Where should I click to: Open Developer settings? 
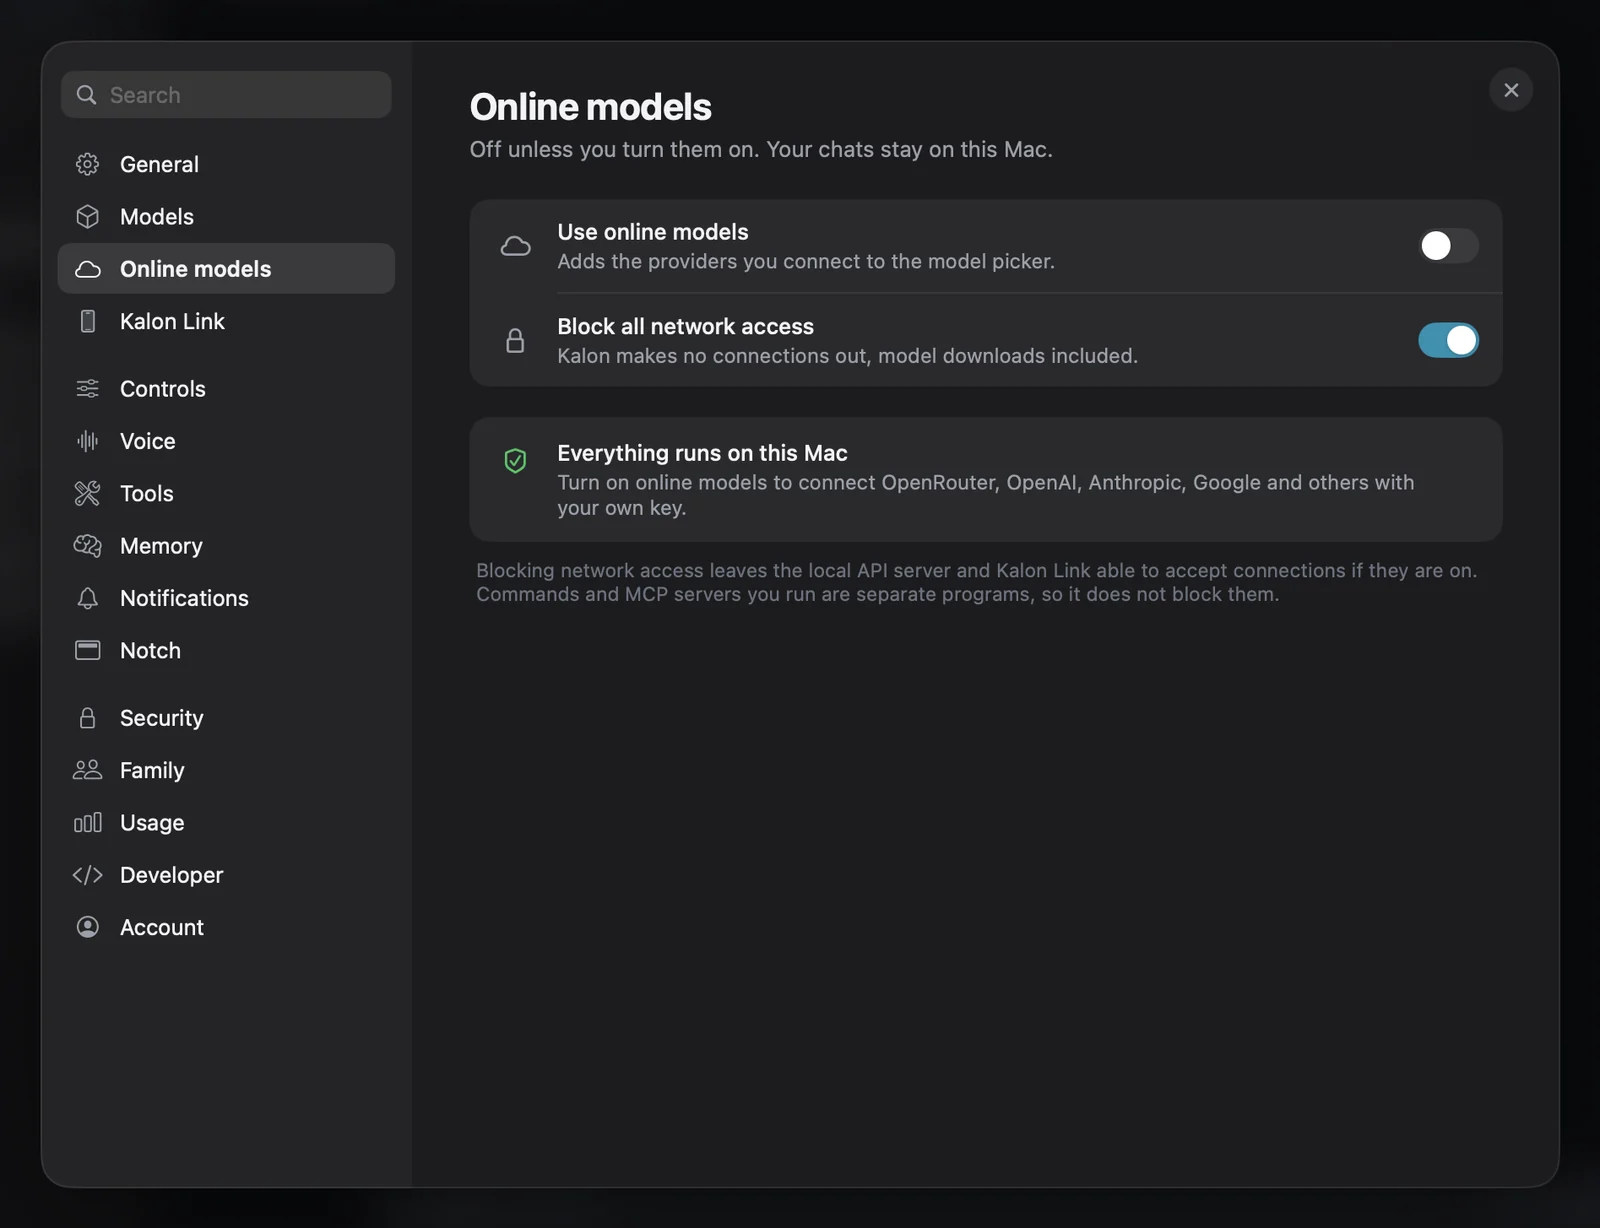click(x=226, y=875)
